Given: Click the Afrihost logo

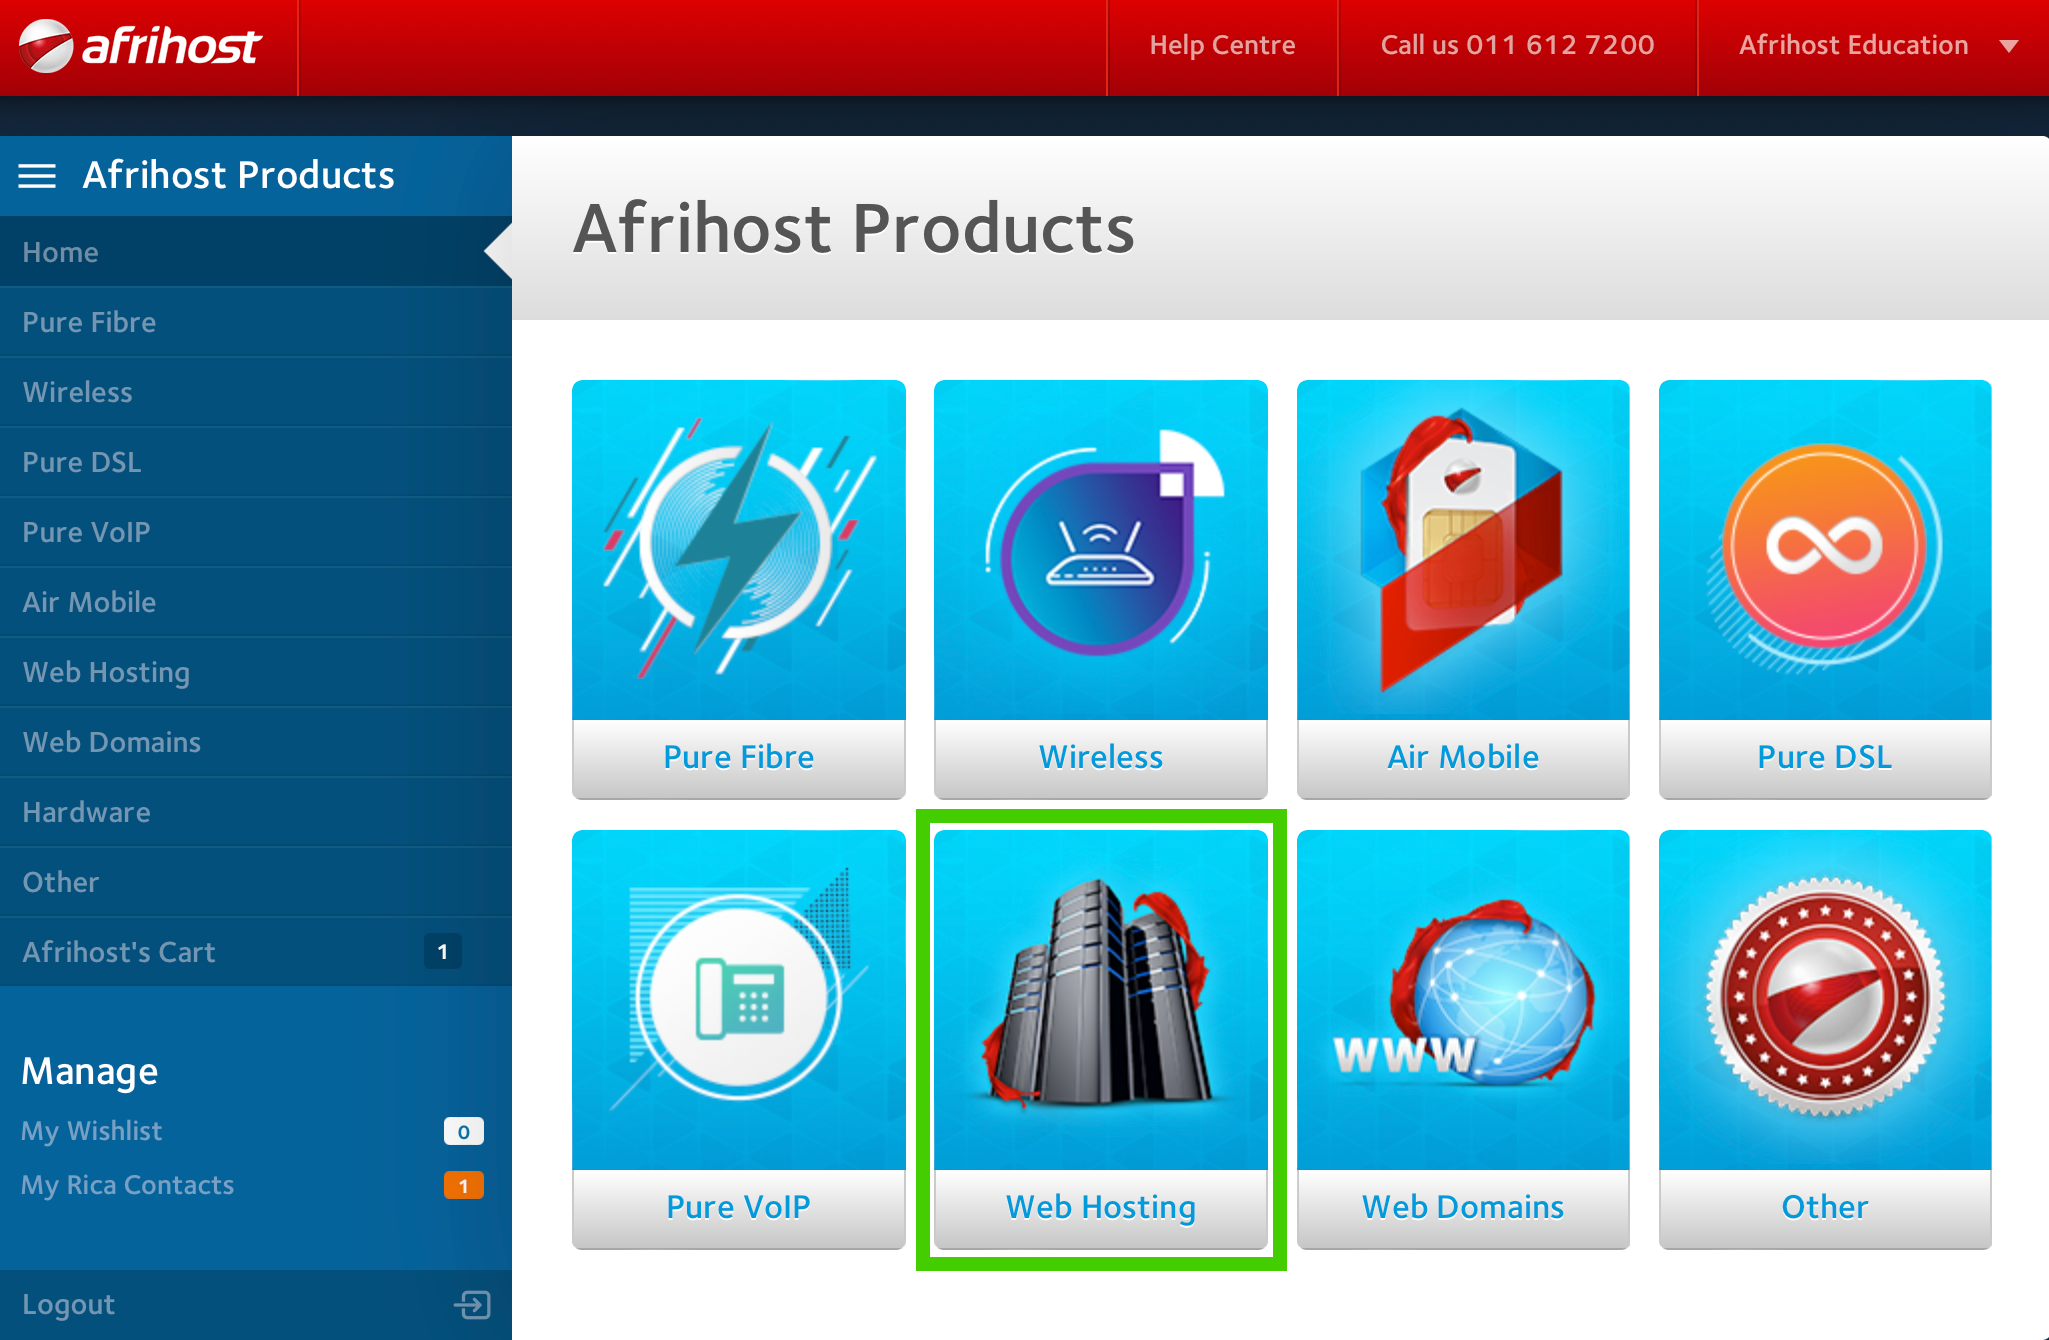Looking at the screenshot, I should (x=140, y=46).
